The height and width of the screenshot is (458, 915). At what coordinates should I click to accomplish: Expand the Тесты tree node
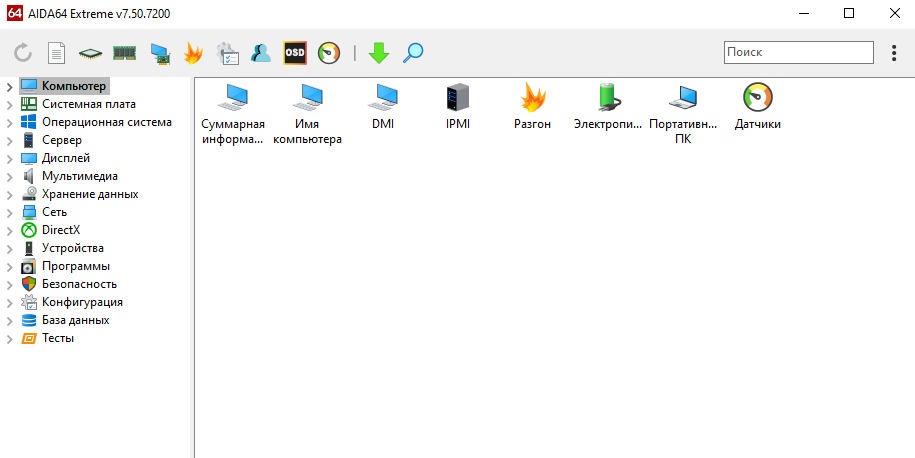9,340
